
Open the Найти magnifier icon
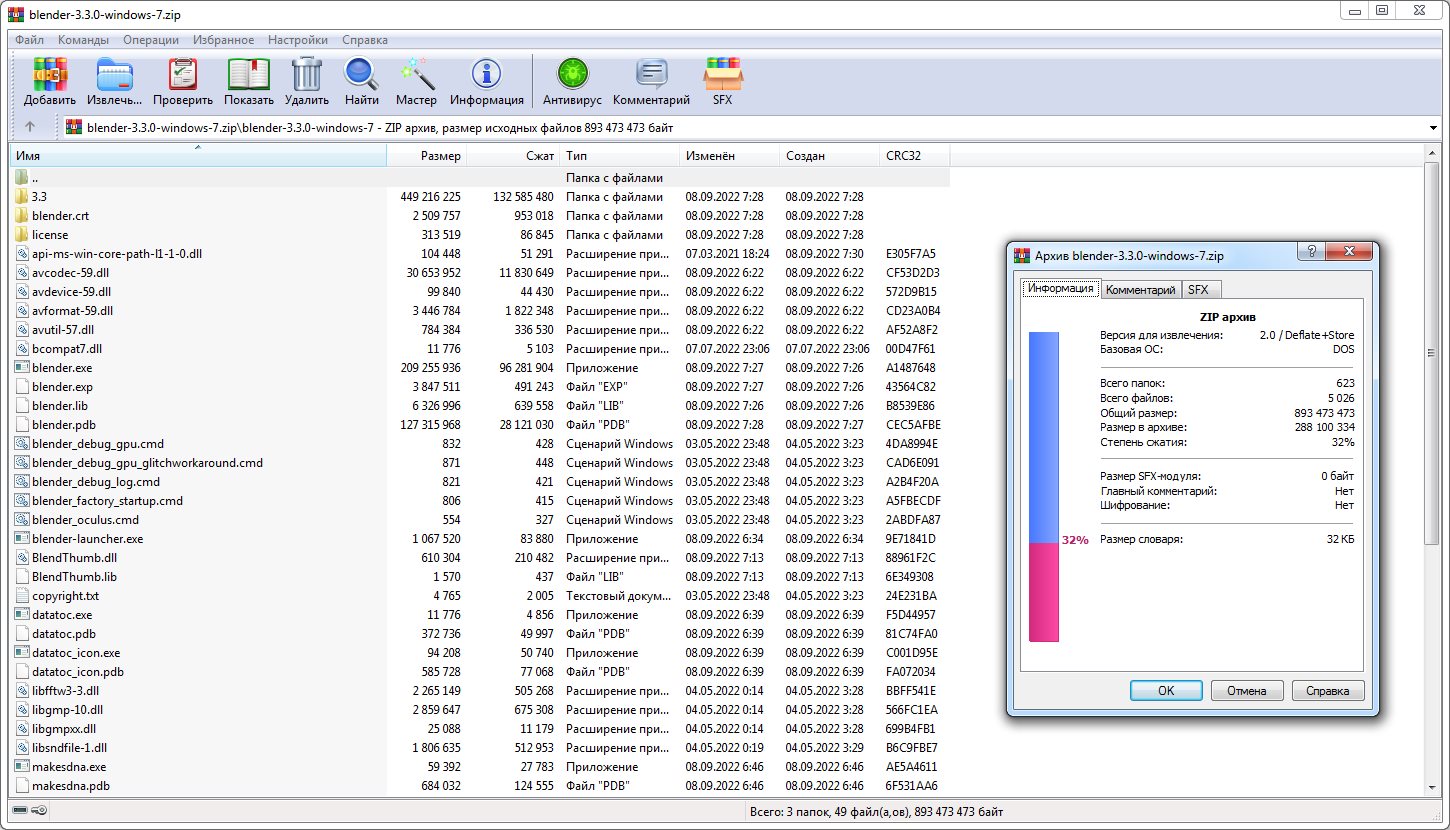click(361, 75)
